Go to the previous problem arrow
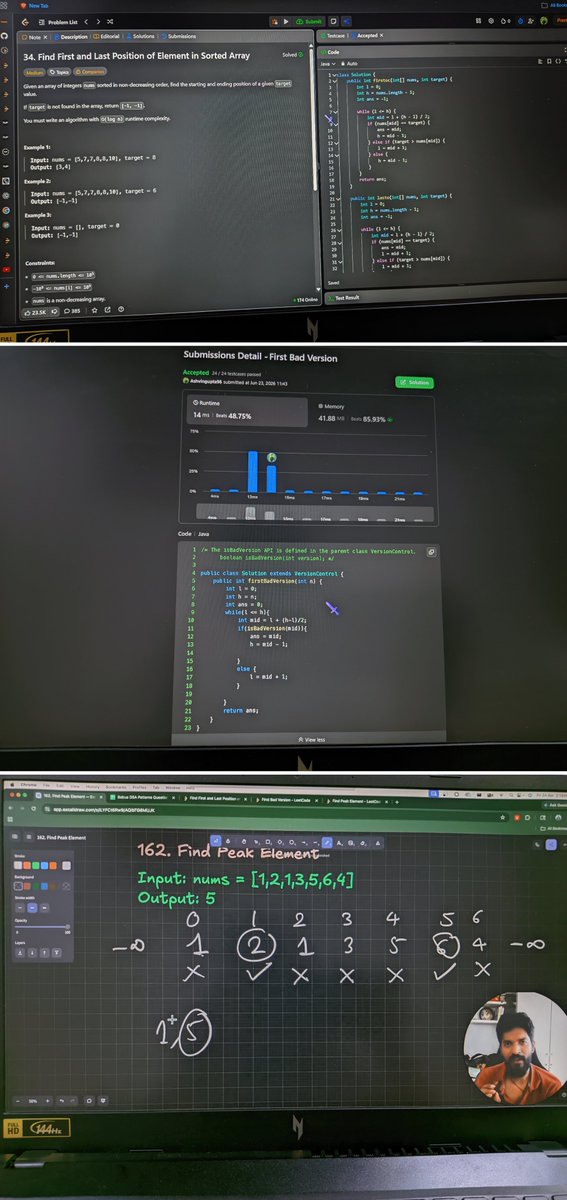This screenshot has width=567, height=1200. [84, 20]
